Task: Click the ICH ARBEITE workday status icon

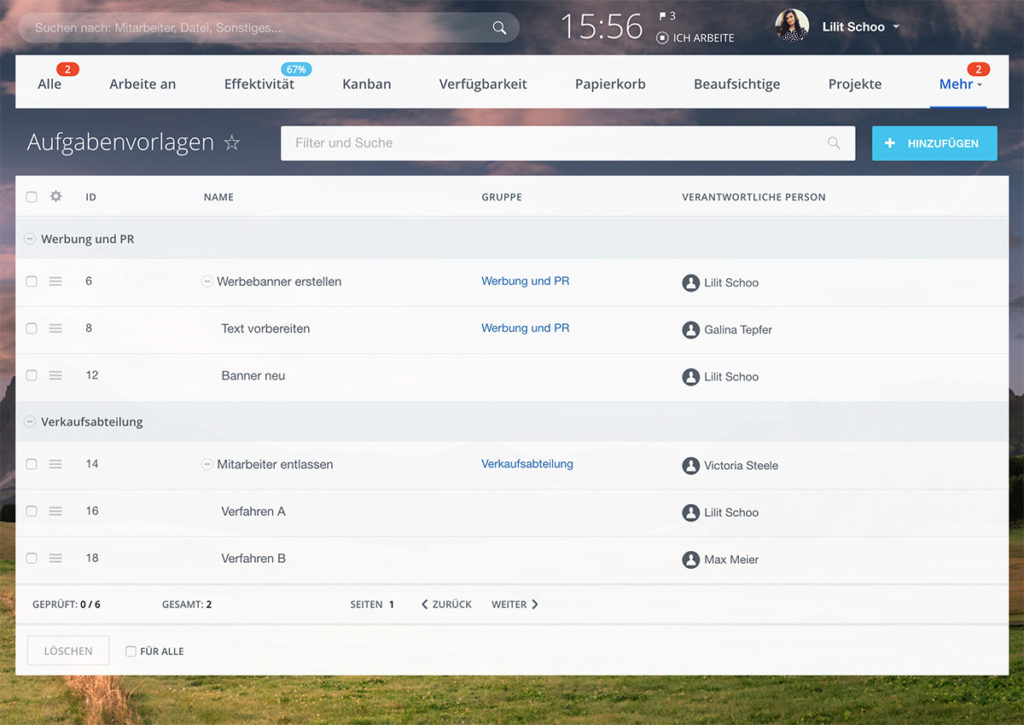Action: 662,38
